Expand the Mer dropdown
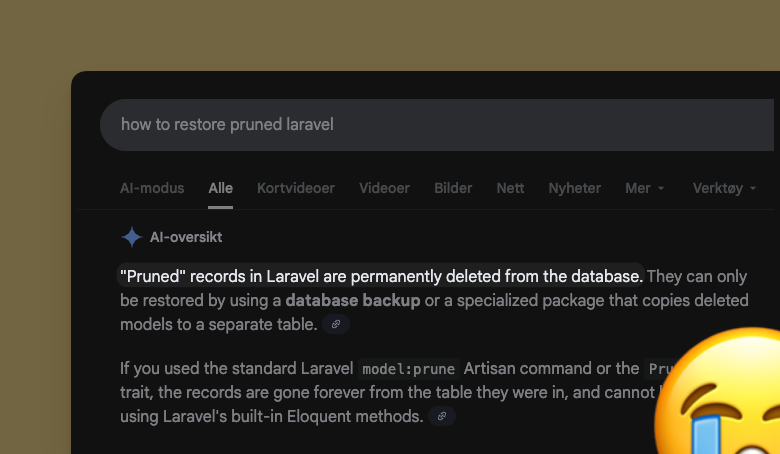780x454 pixels. (644, 188)
